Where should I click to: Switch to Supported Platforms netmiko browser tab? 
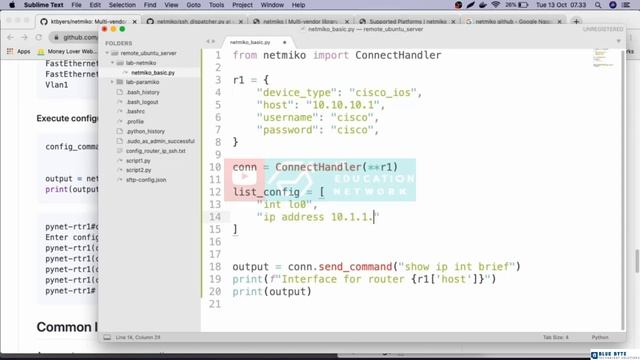click(x=407, y=21)
